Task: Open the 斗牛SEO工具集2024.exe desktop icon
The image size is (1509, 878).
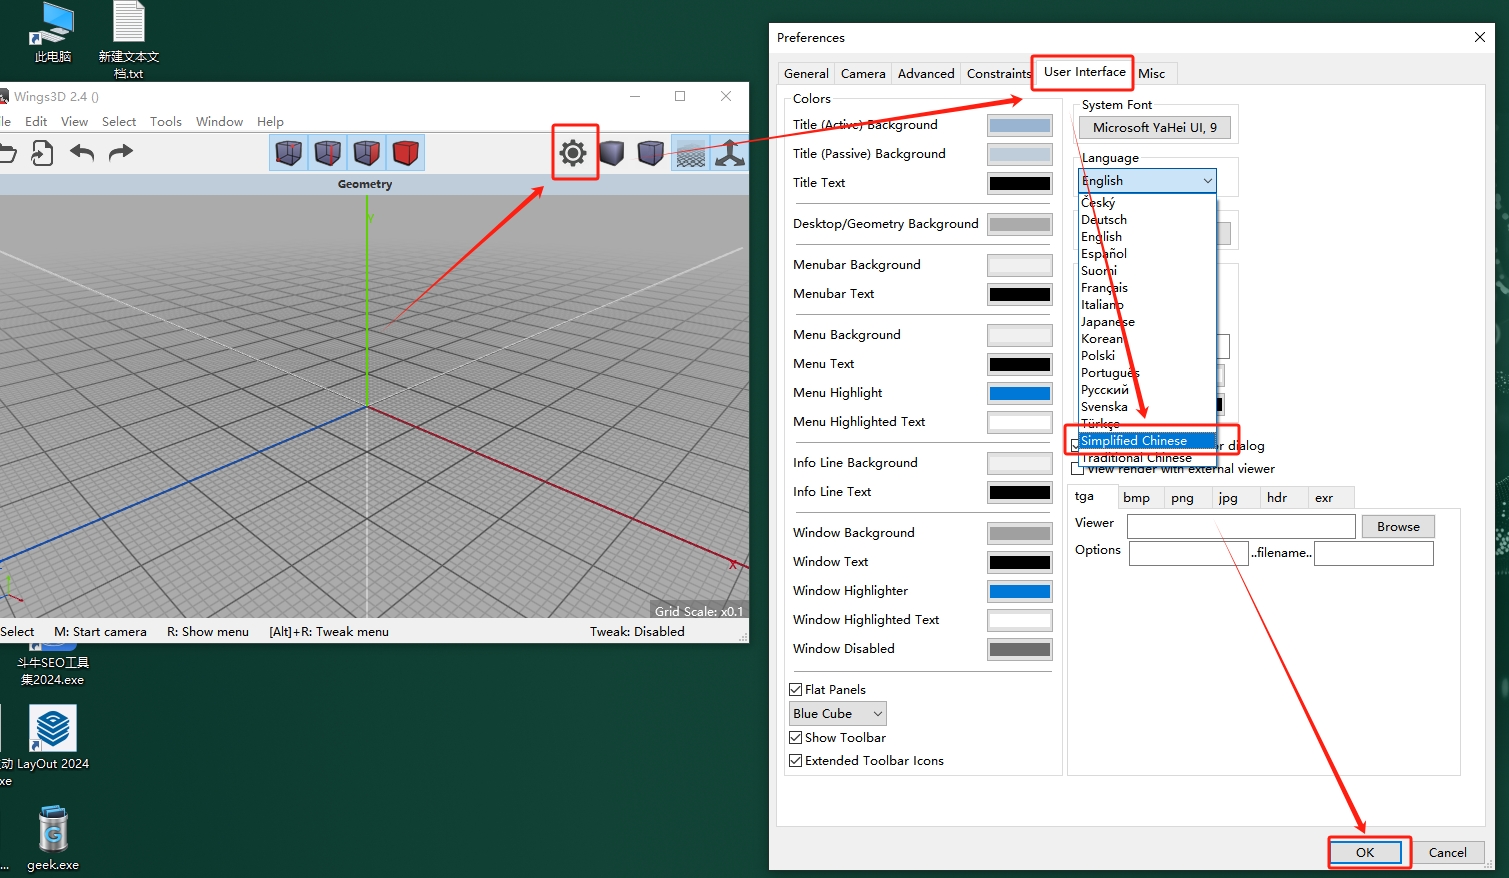Action: [53, 665]
